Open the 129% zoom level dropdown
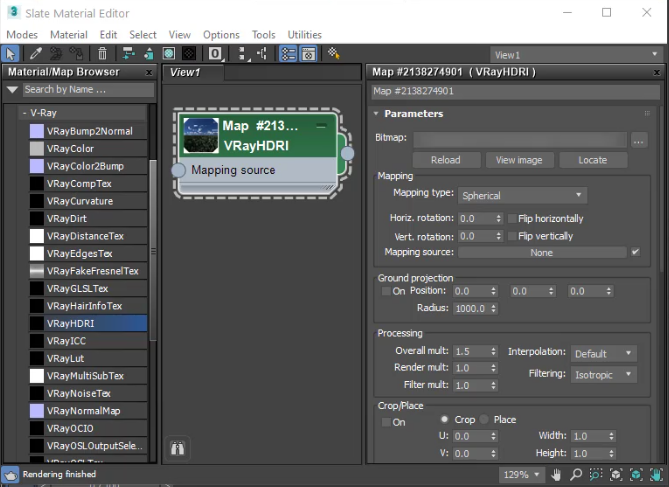Image resolution: width=669 pixels, height=487 pixels. 521,474
